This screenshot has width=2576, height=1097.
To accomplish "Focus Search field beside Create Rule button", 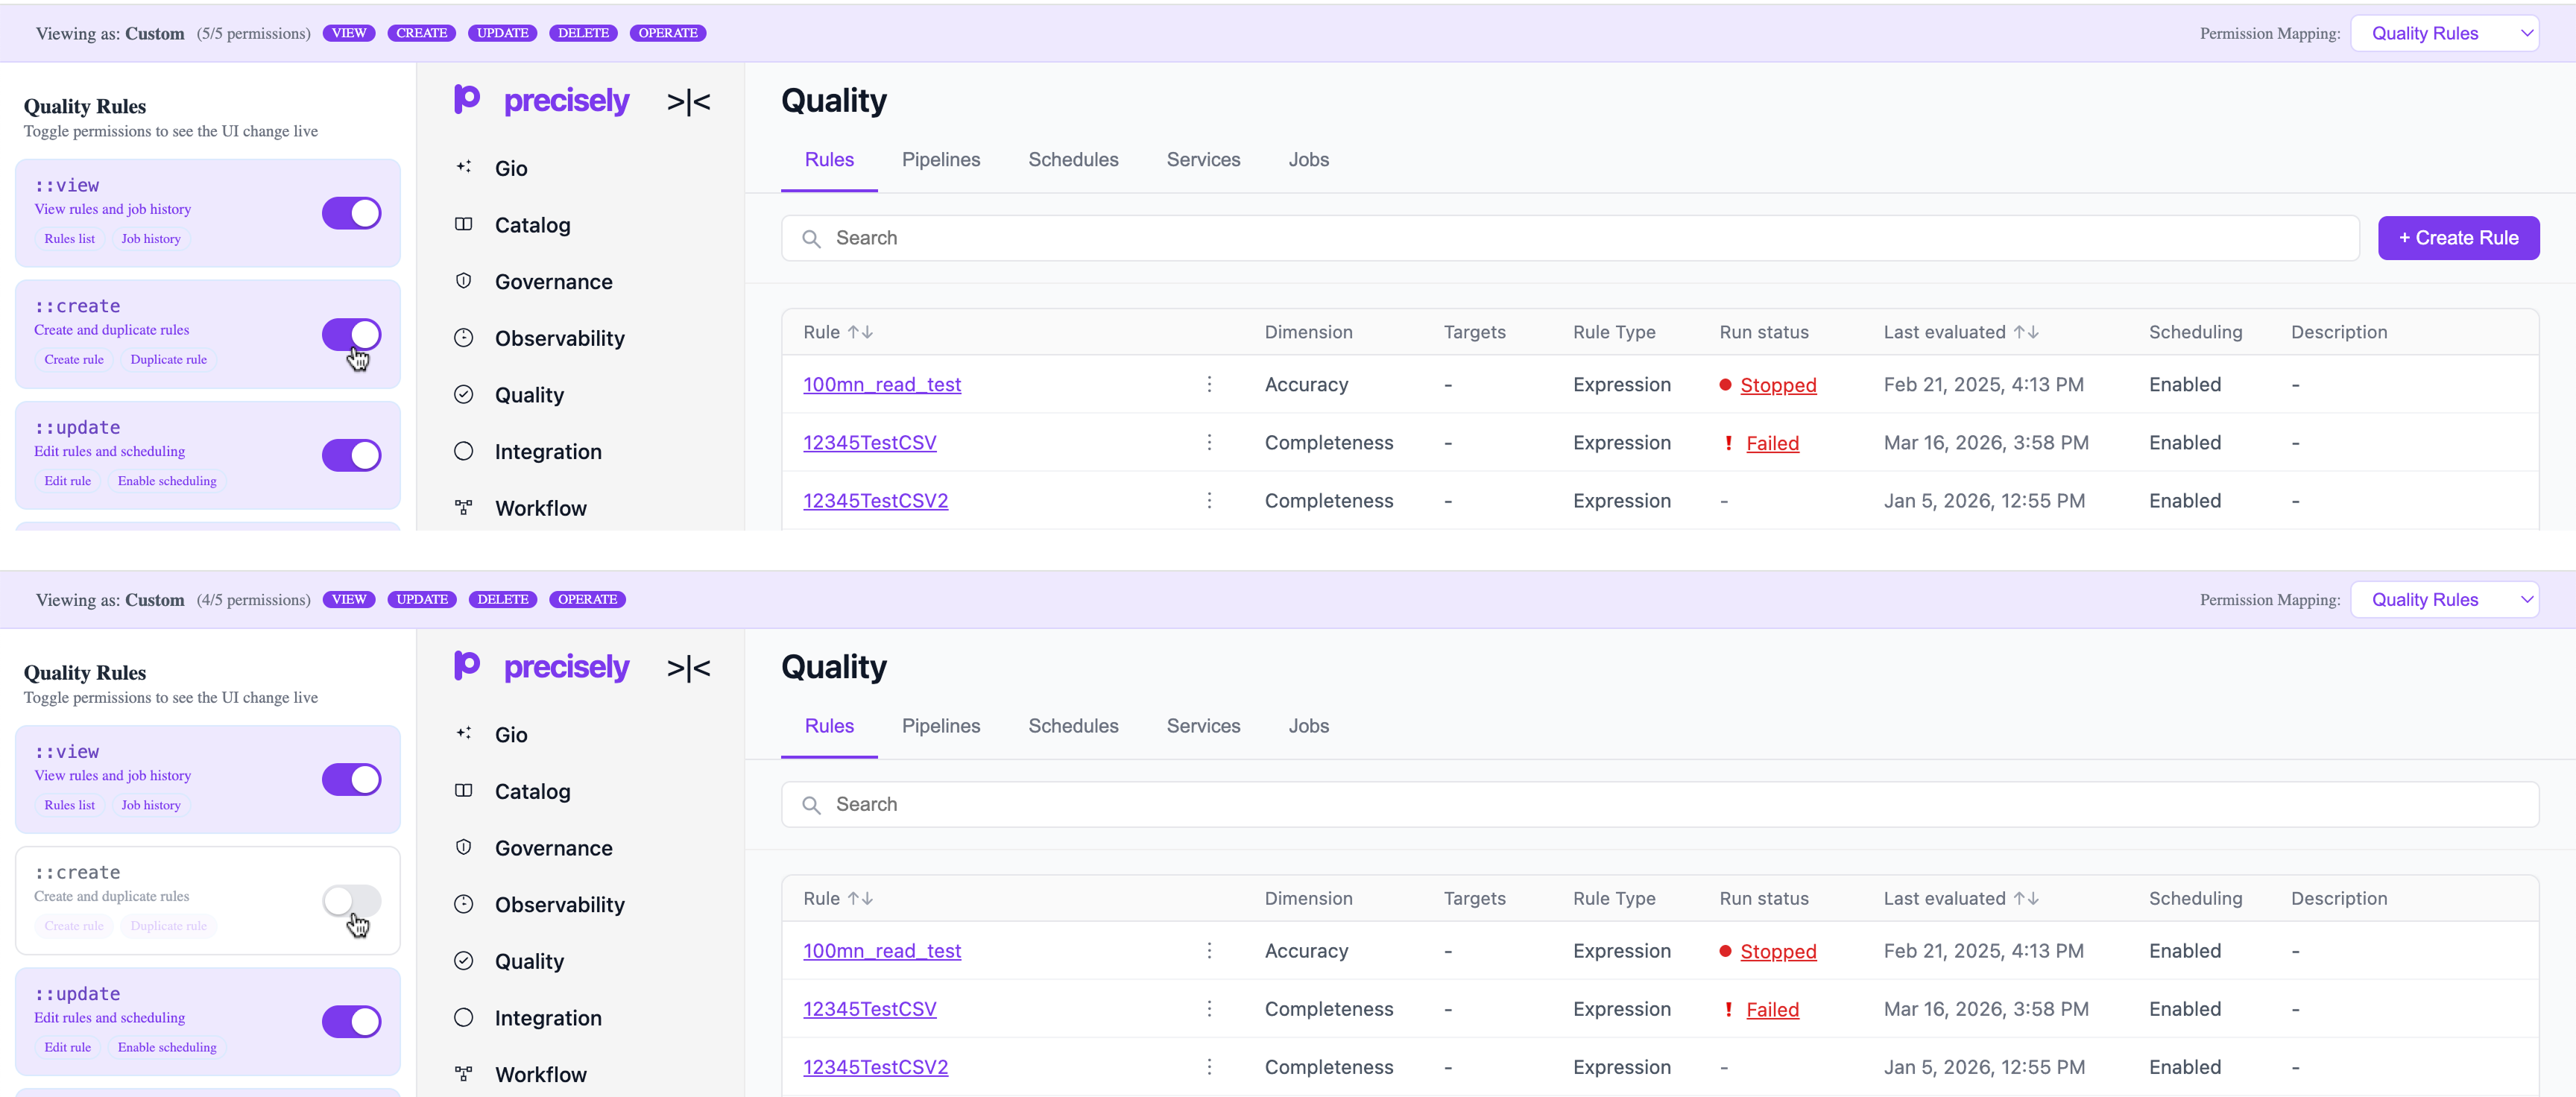I will [1570, 238].
